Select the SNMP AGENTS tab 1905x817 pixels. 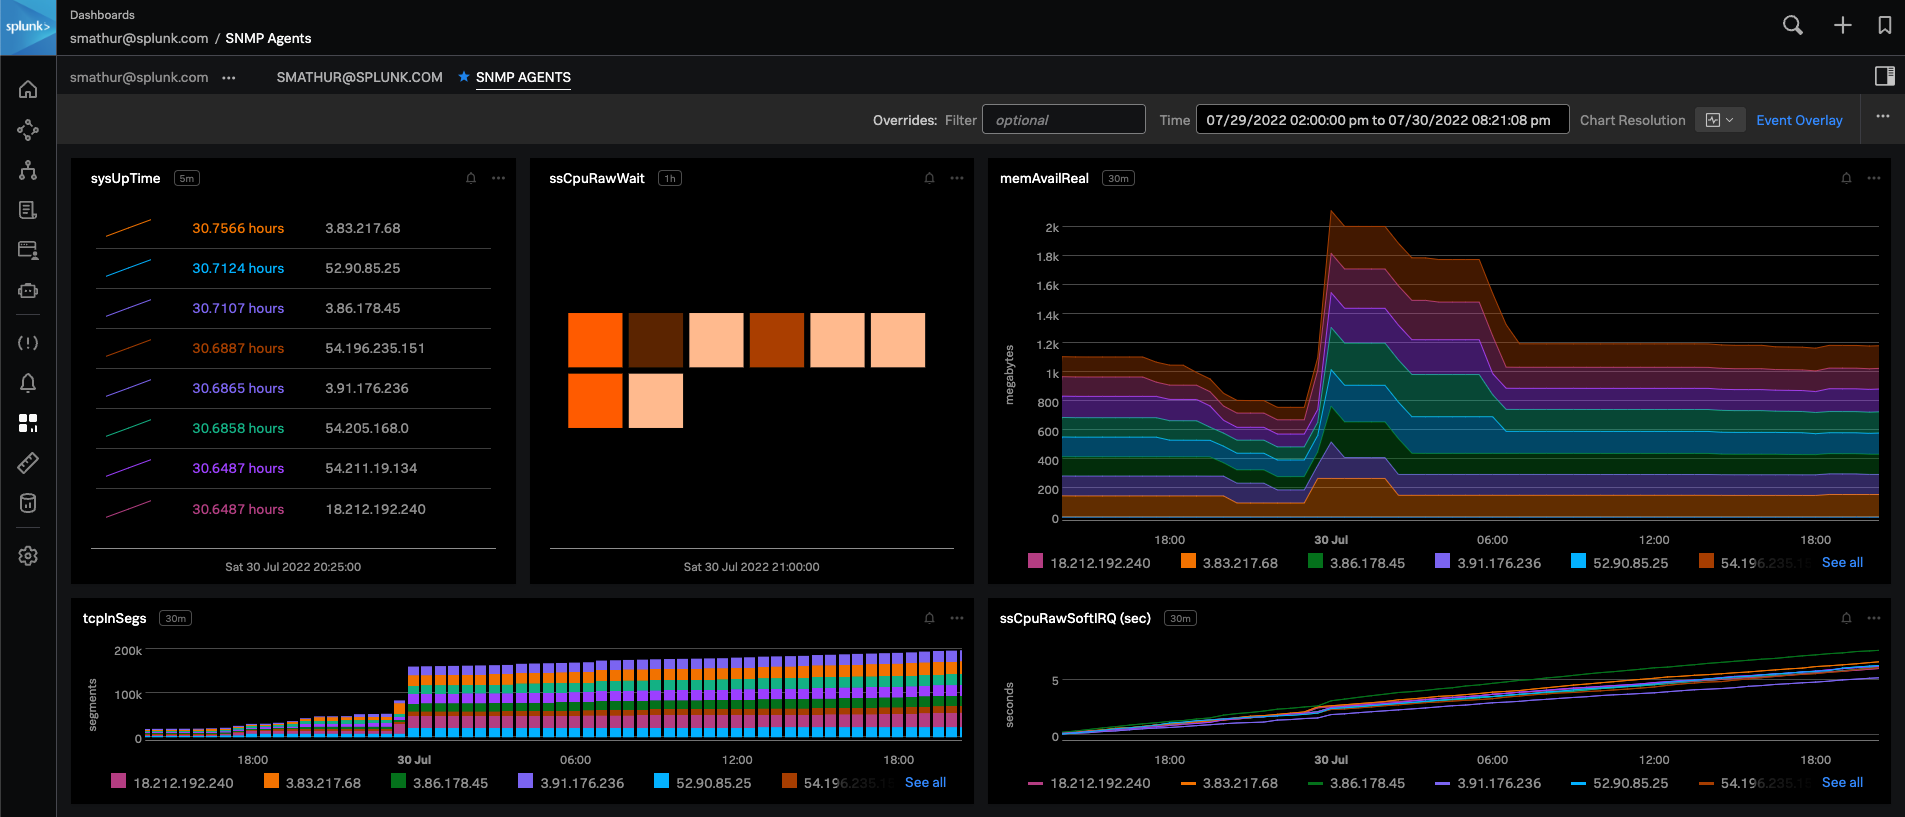(x=523, y=77)
